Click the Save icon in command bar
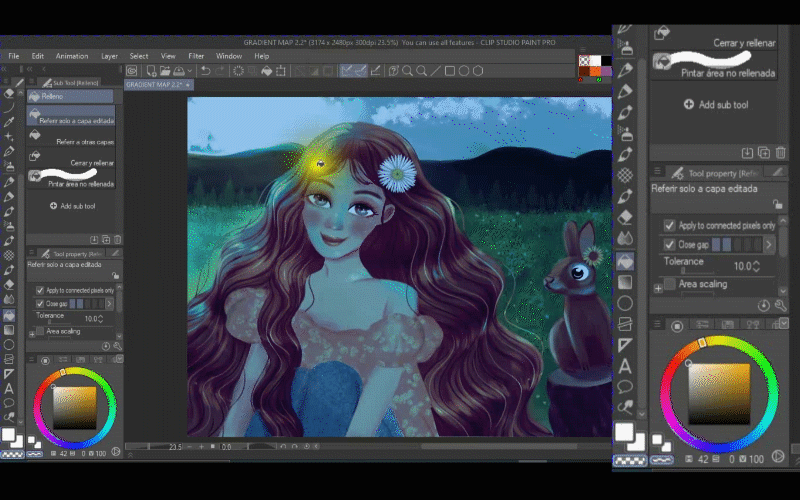Viewport: 800px width, 500px height. tap(179, 71)
